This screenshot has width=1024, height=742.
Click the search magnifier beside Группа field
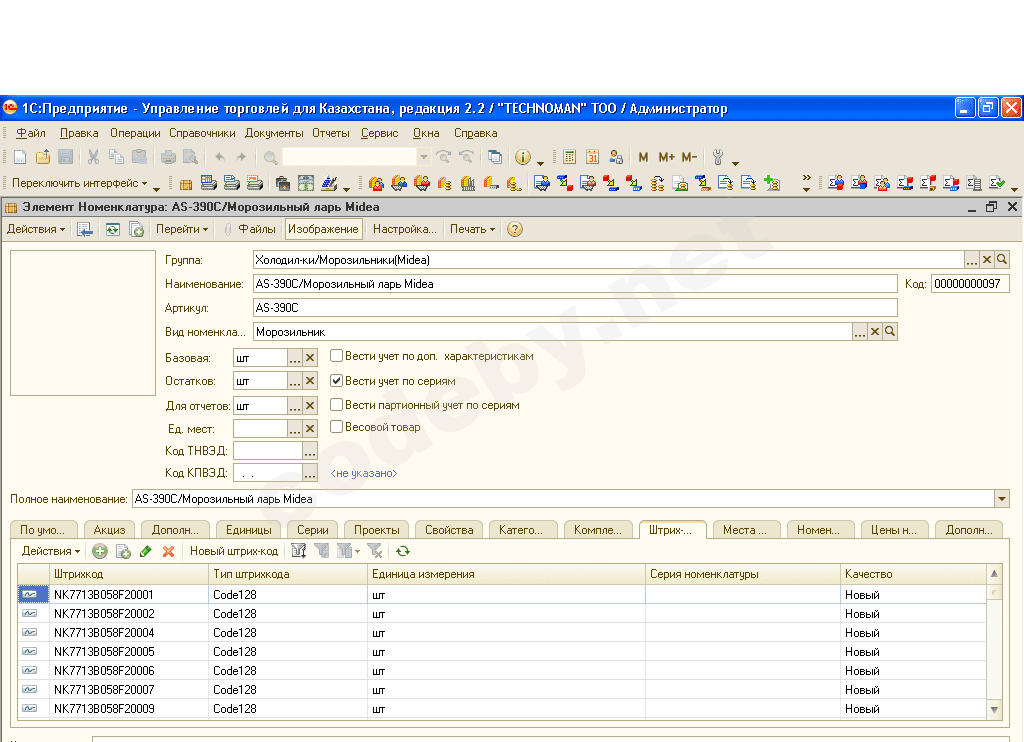[1002, 259]
